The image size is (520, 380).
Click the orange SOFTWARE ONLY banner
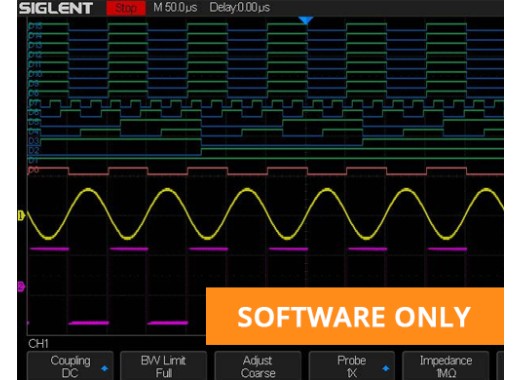point(355,316)
